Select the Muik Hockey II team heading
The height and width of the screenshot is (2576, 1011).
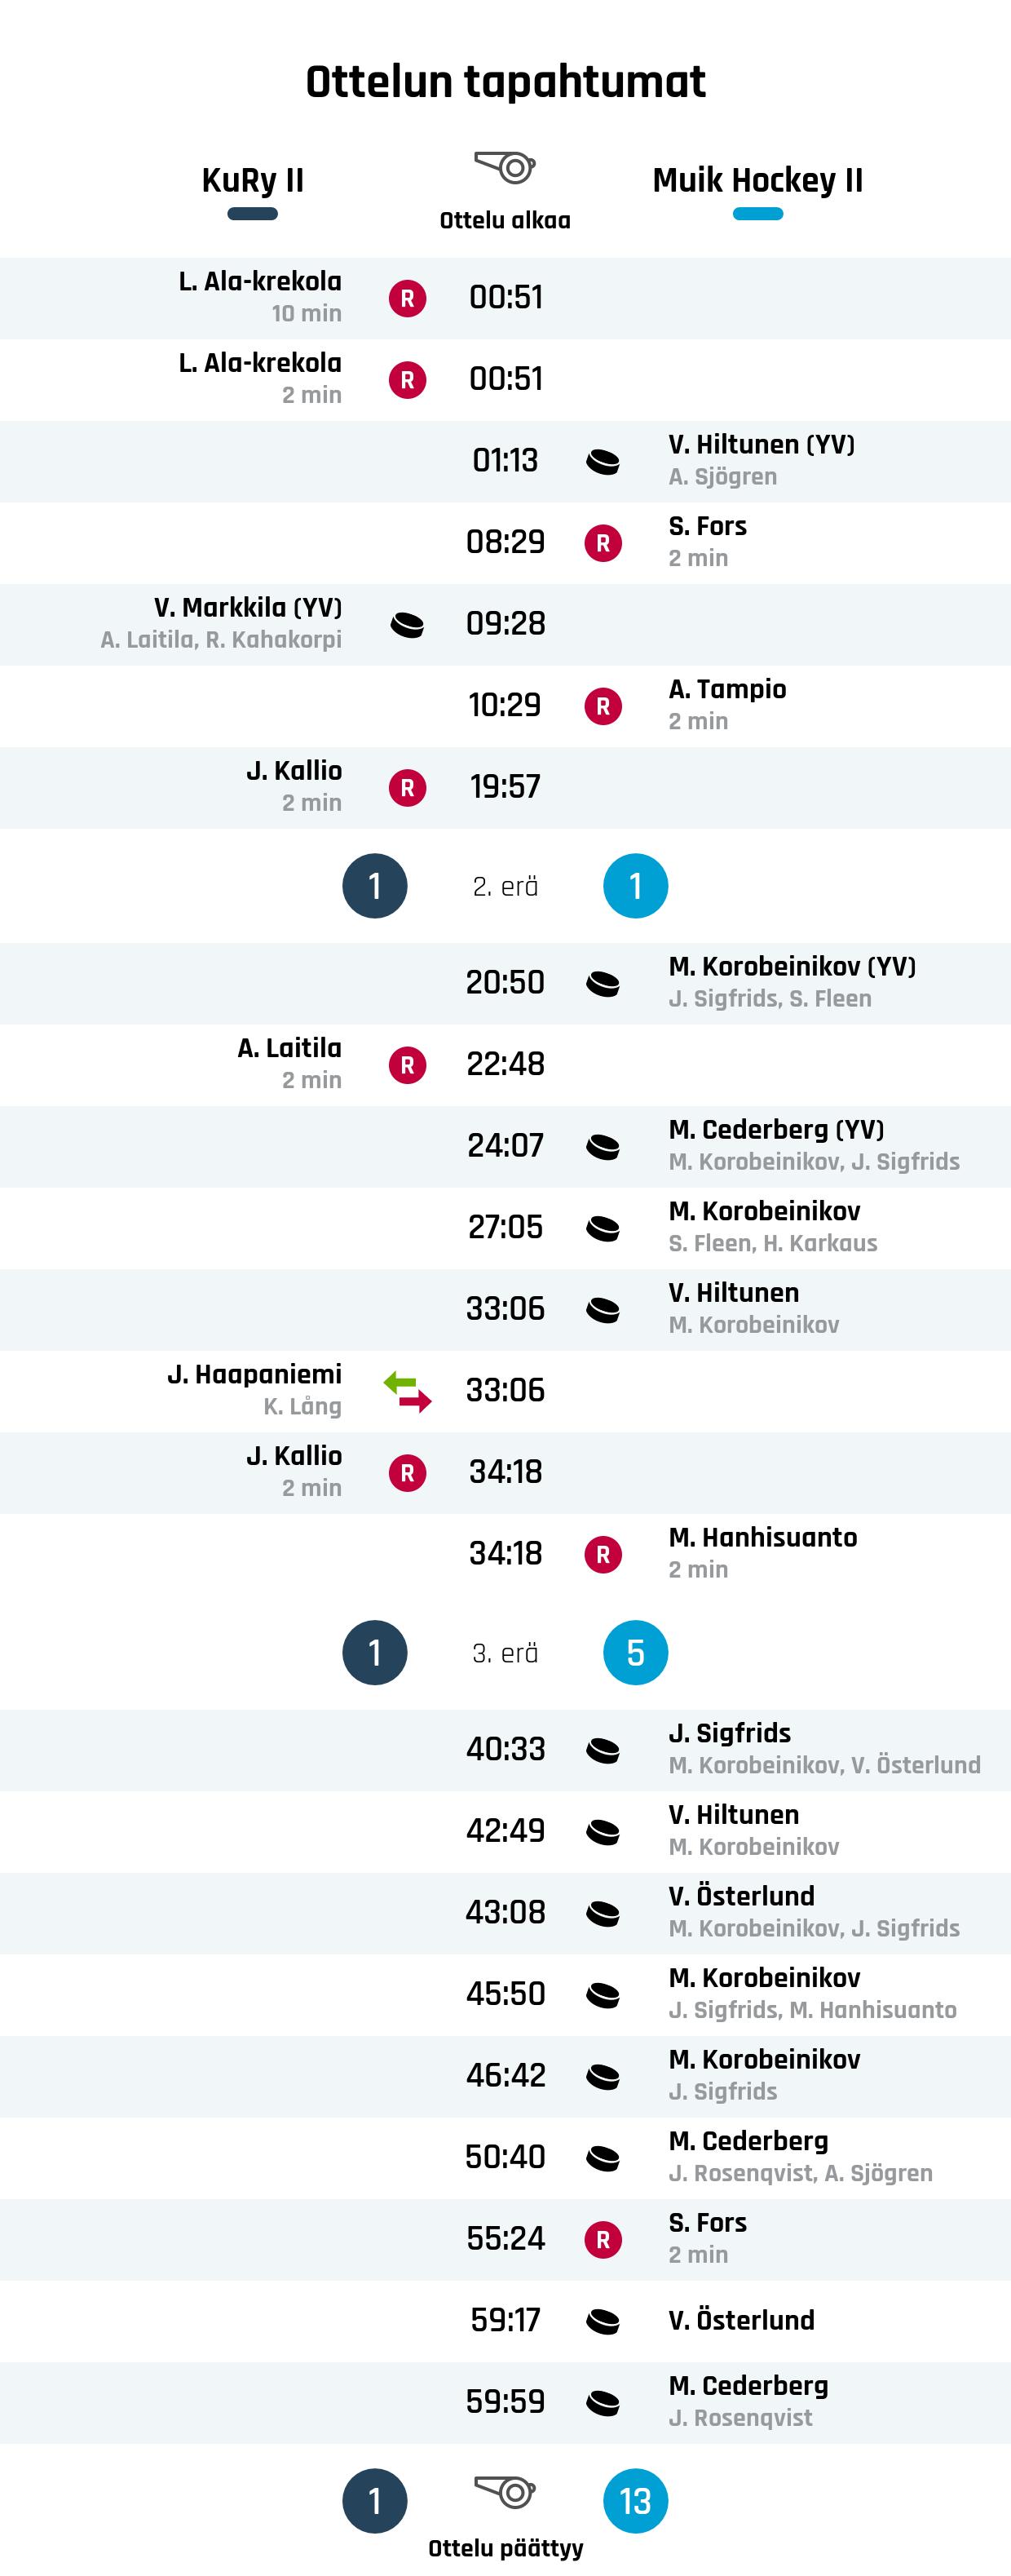coord(757,180)
